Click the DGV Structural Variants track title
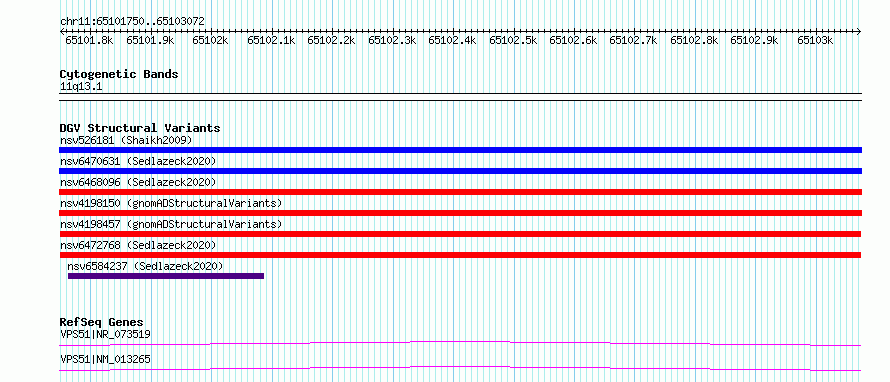 click(x=140, y=128)
